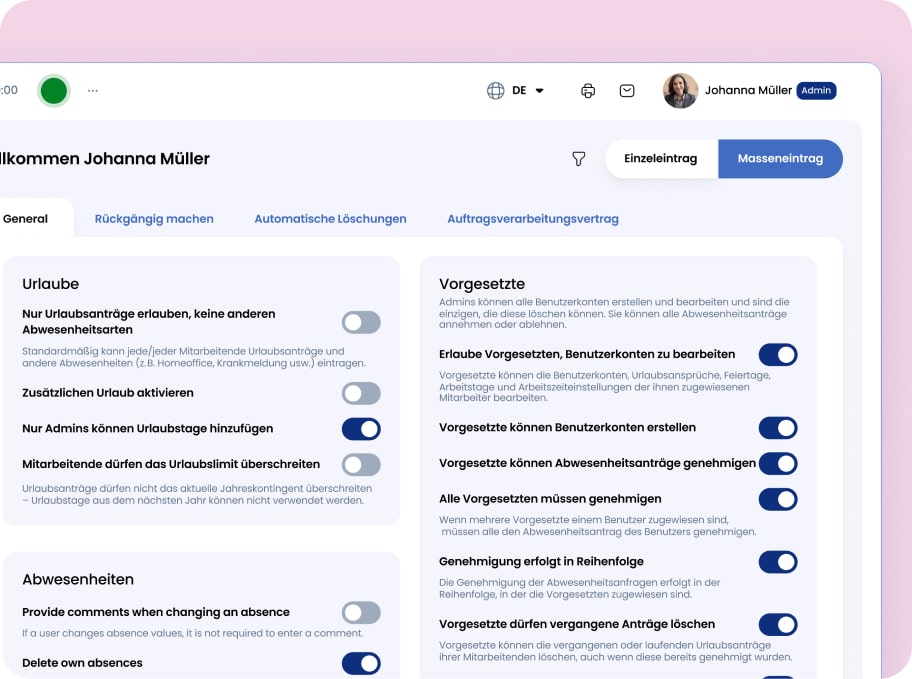Open the Automatische Löschungen tab
Screen dimensions: 912x679
pyautogui.click(x=330, y=219)
